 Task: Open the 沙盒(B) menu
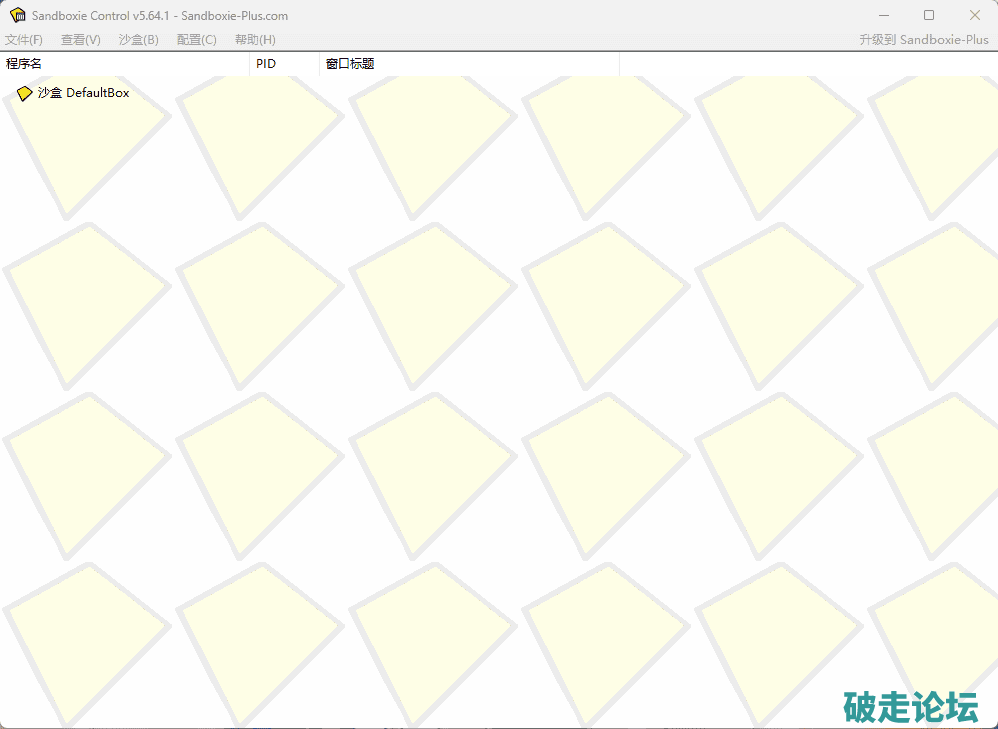click(138, 40)
